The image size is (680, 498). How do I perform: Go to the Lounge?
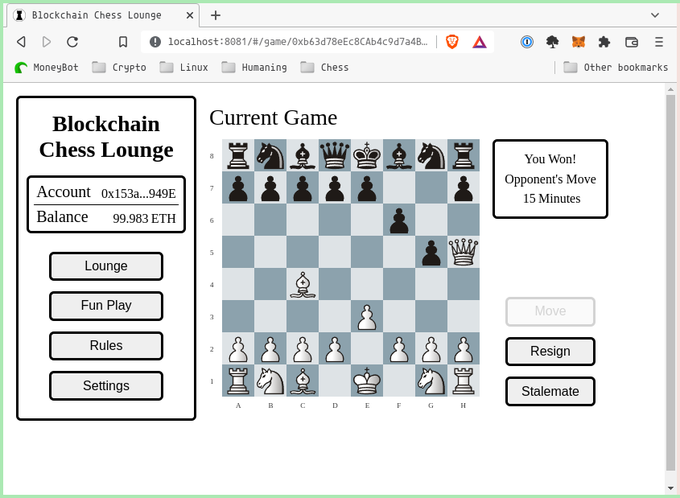coord(106,266)
